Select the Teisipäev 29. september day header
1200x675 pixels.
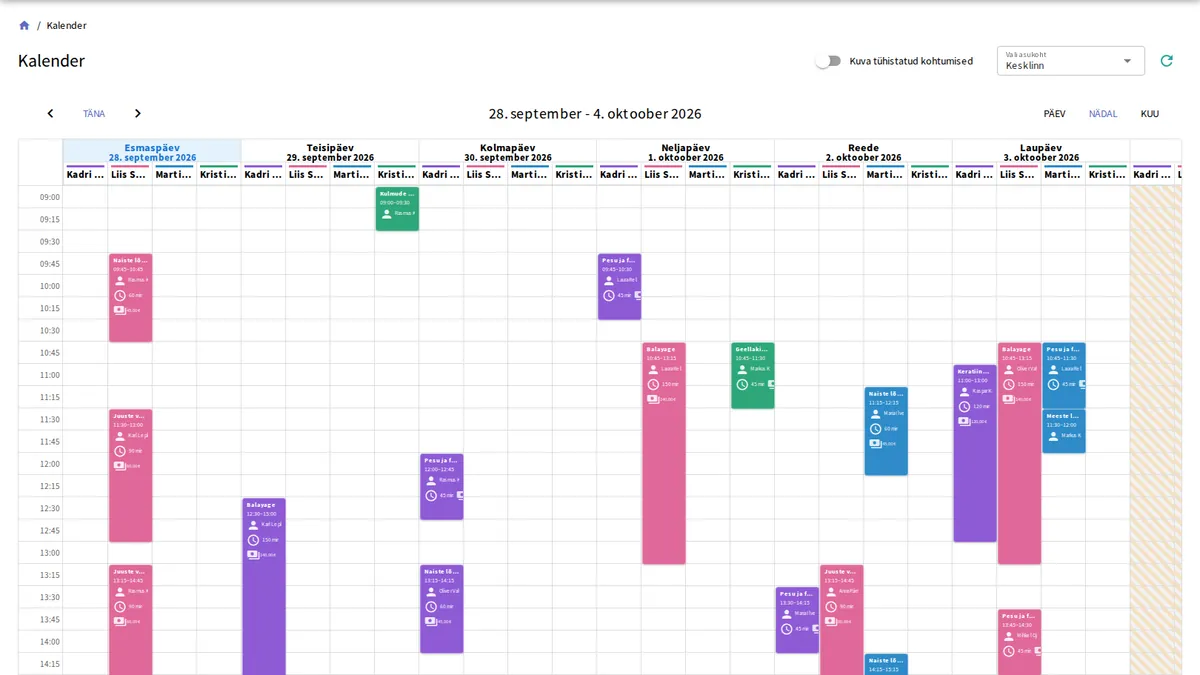tap(330, 152)
